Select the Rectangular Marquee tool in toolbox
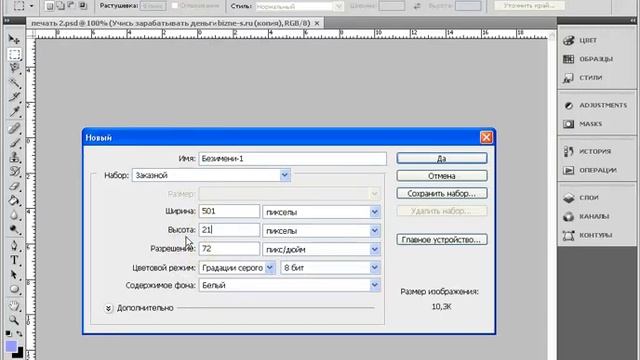640x360 pixels. click(14, 54)
